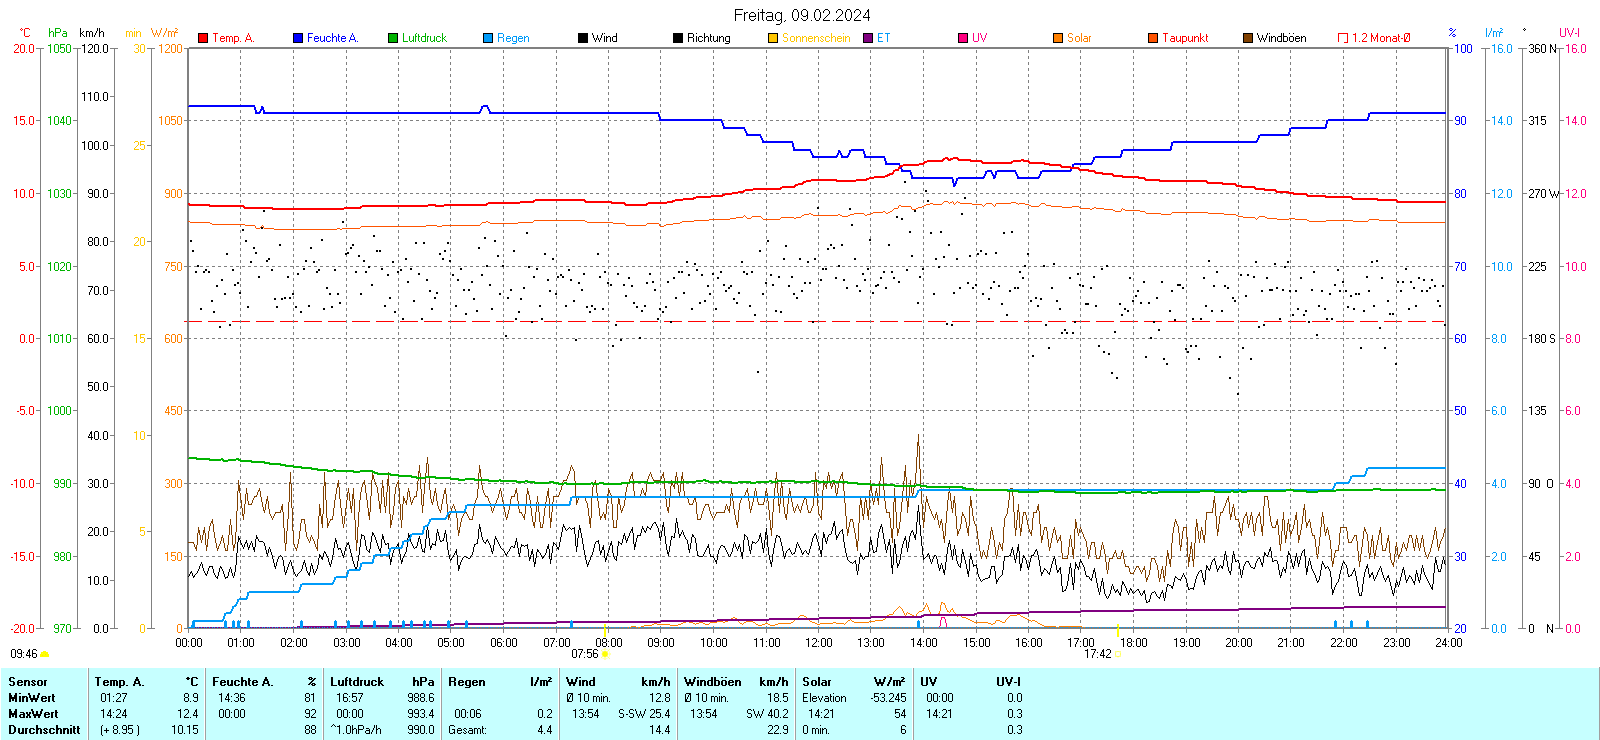
Task: Toggle the black Richtung legend box
Action: coord(678,38)
